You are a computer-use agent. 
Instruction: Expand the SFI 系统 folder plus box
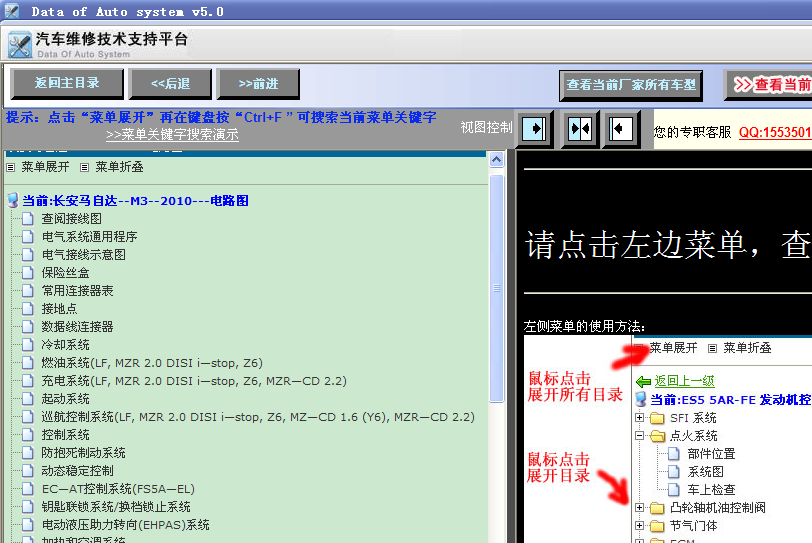[x=640, y=417]
